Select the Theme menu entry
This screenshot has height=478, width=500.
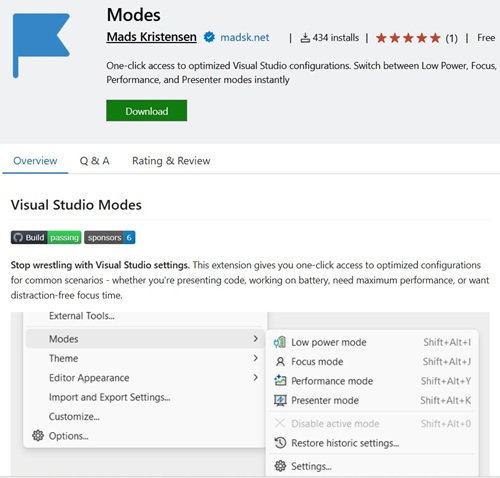tap(145, 358)
